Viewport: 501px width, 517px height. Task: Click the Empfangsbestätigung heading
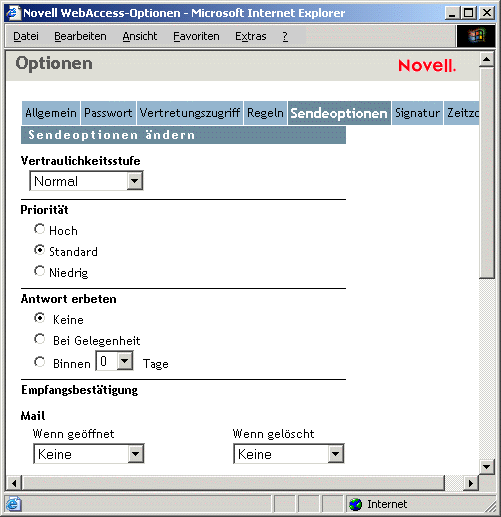coord(79,390)
